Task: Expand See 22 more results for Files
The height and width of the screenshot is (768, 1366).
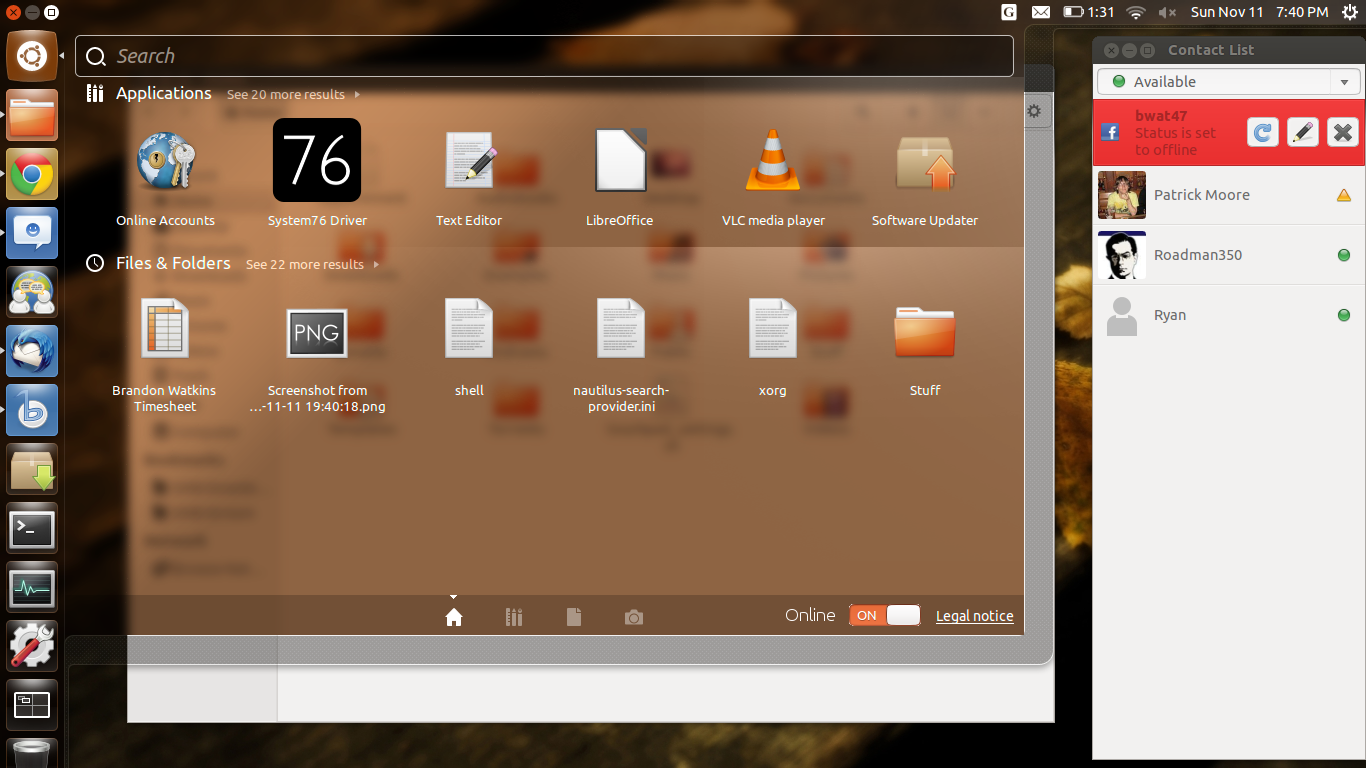Action: coord(311,265)
